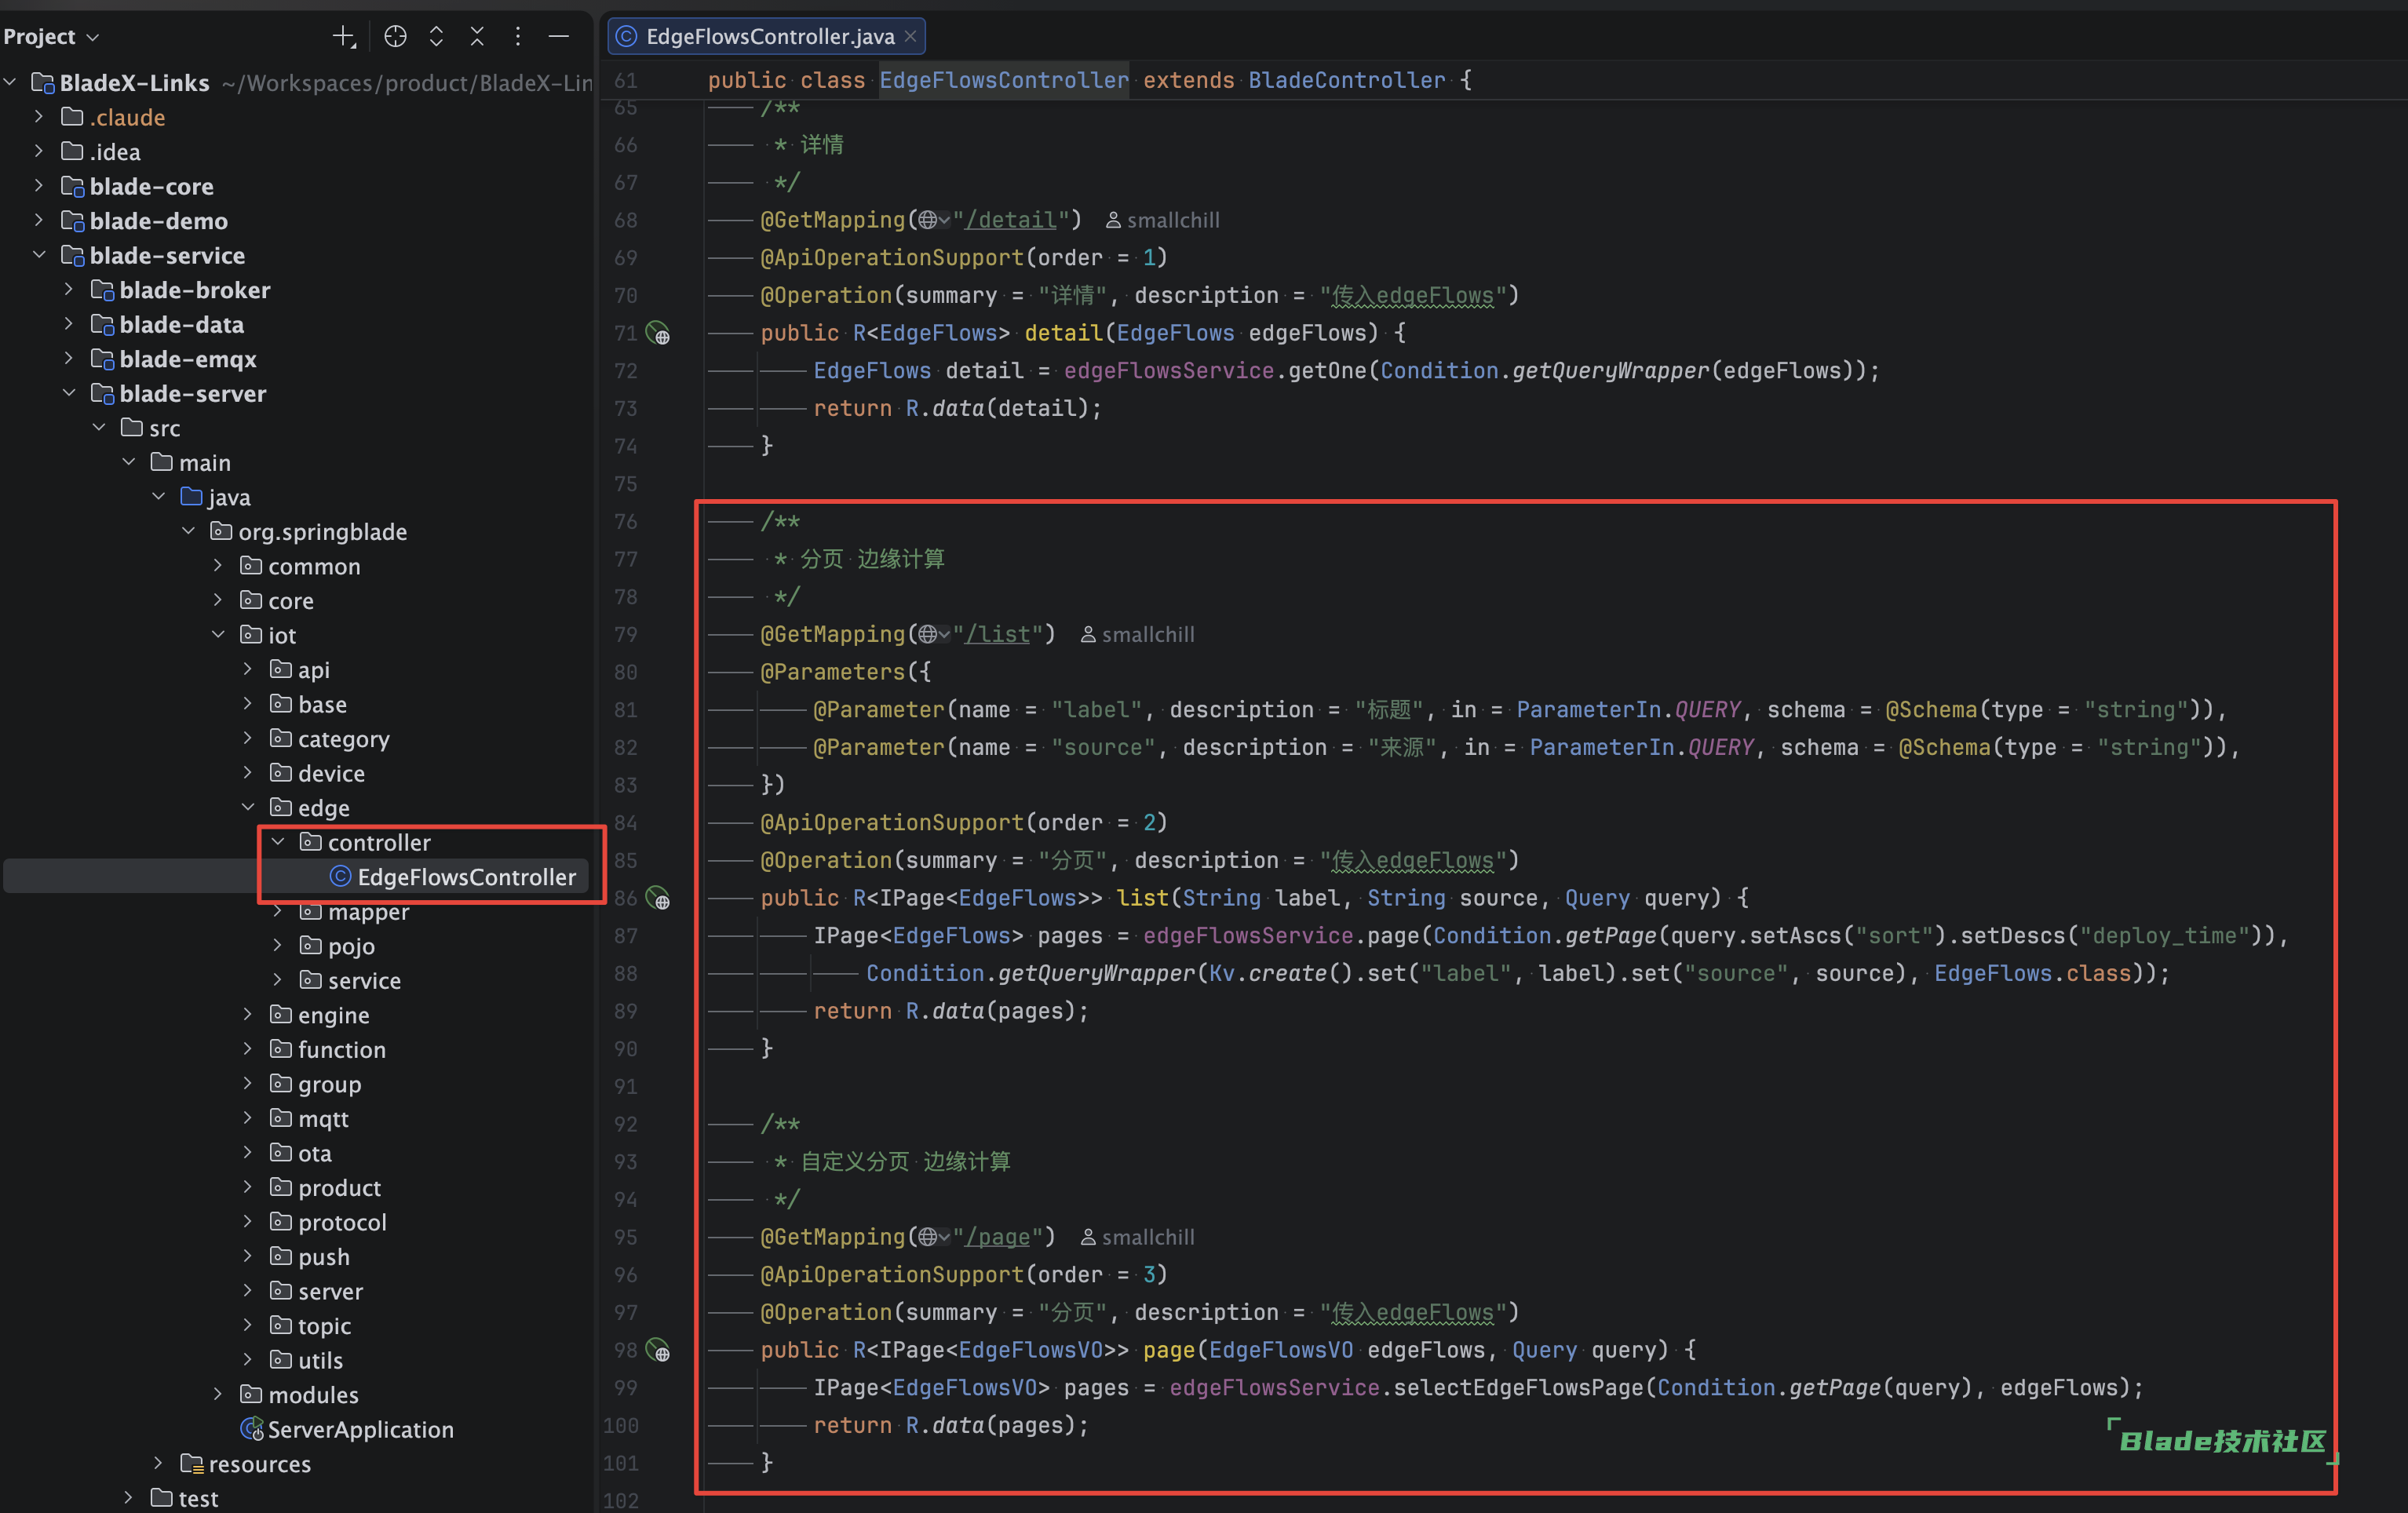This screenshot has width=2408, height=1513.
Task: Click globe URL icon beside "/detail" mapping
Action: point(929,220)
